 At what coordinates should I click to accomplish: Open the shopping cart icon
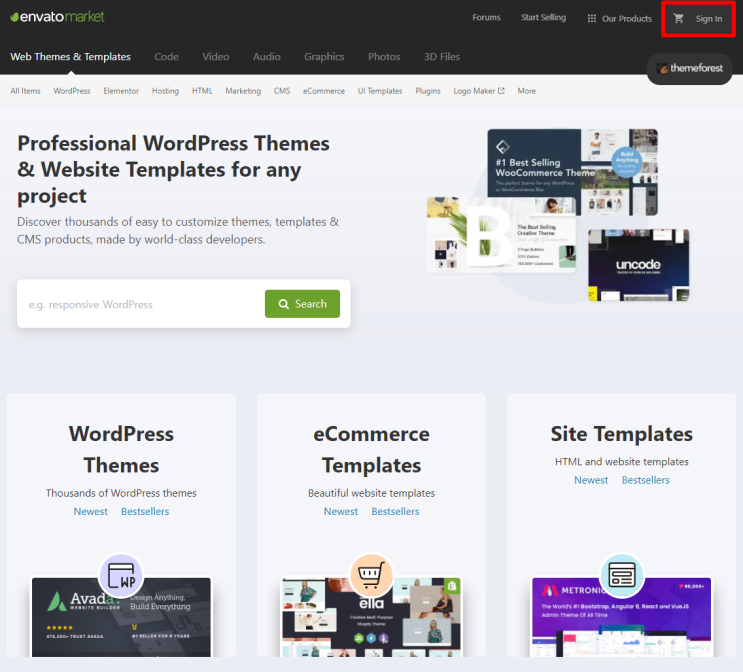679,18
